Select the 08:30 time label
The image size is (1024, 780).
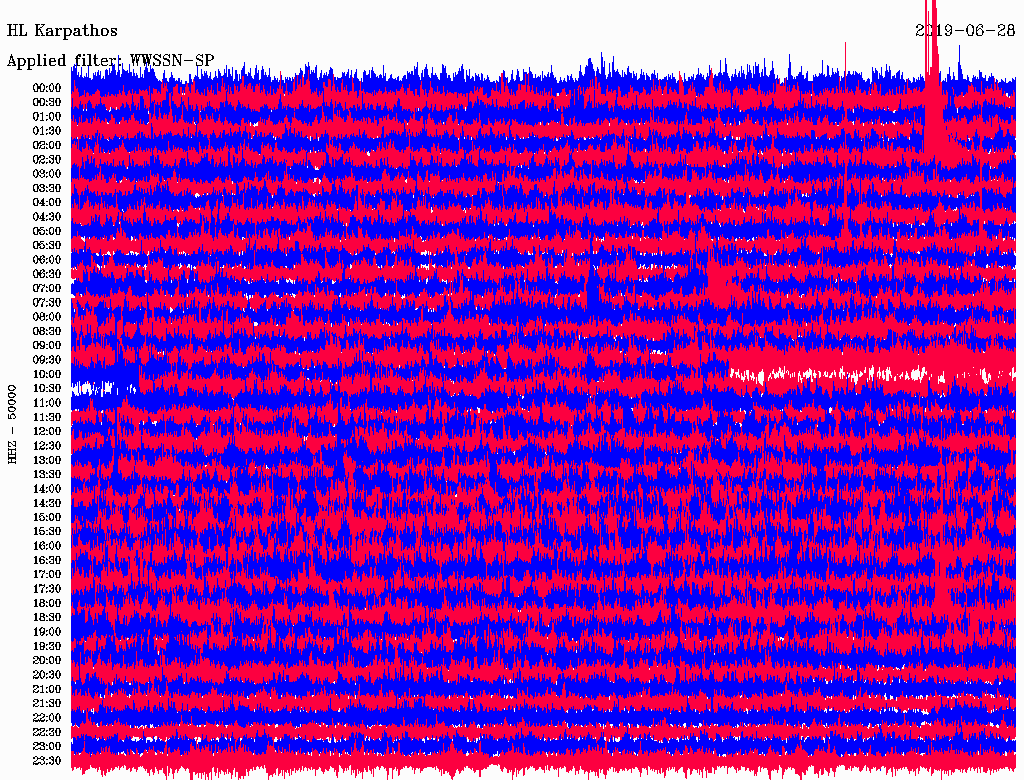(x=47, y=331)
